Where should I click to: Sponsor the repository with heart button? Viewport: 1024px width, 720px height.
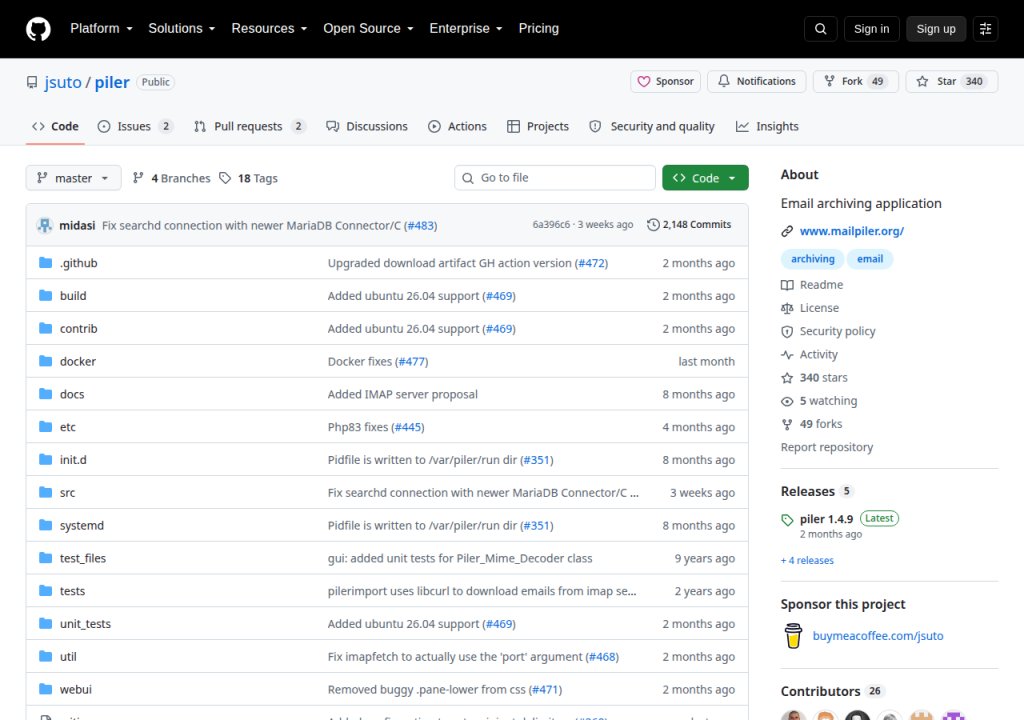pyautogui.click(x=665, y=82)
